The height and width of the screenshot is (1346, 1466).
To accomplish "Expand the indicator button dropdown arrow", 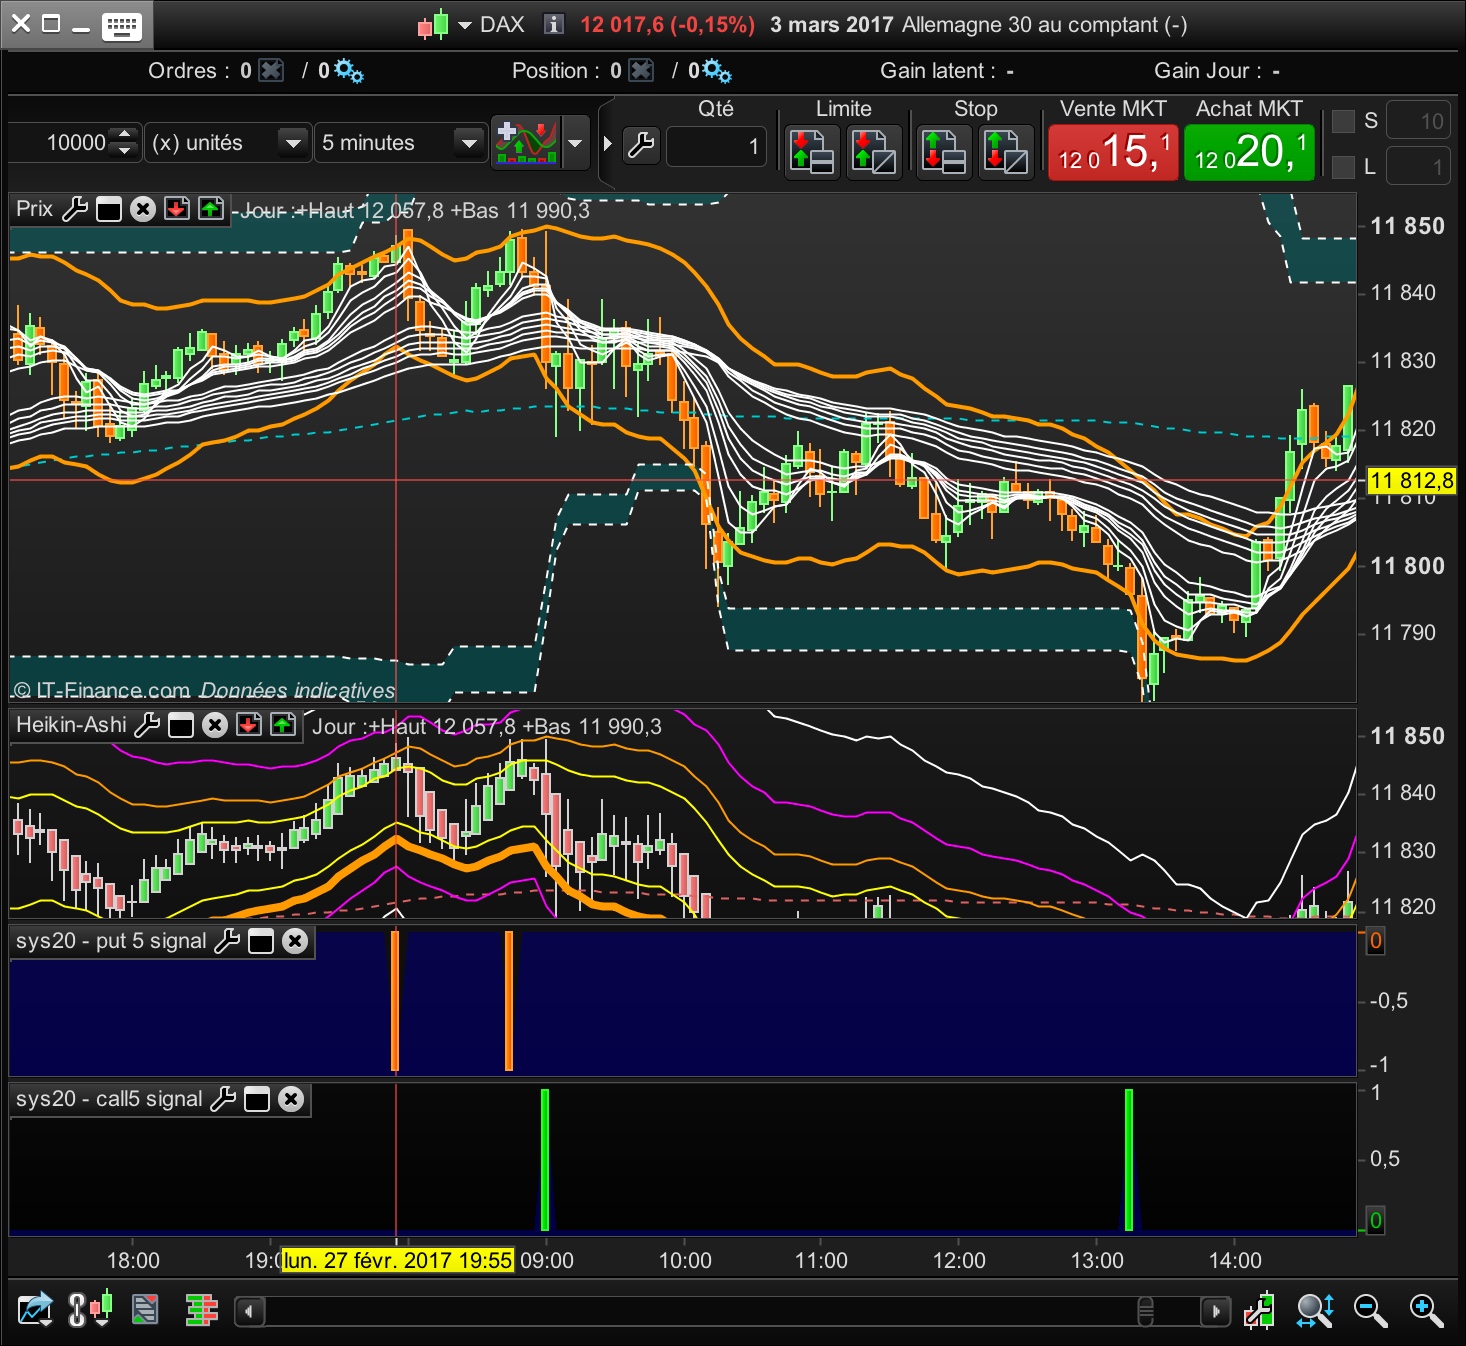I will tap(575, 143).
